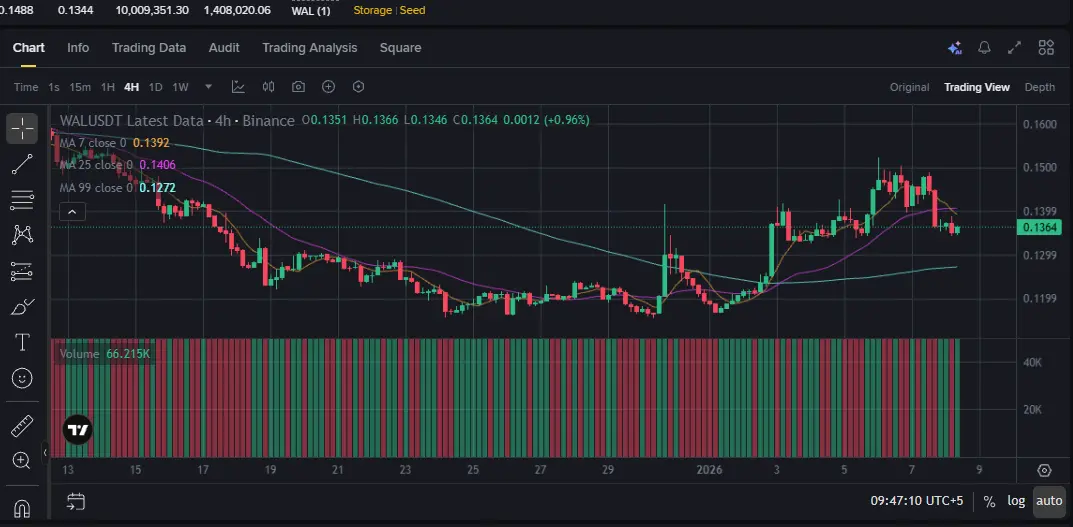Select the 1D interval

(155, 87)
